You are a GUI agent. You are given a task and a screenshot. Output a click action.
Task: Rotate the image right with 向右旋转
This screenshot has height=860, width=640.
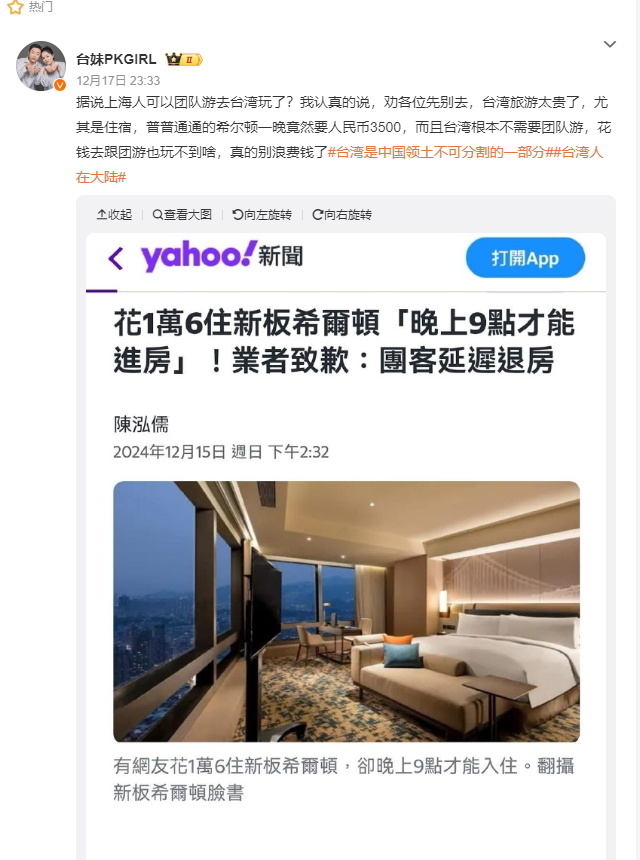342,214
